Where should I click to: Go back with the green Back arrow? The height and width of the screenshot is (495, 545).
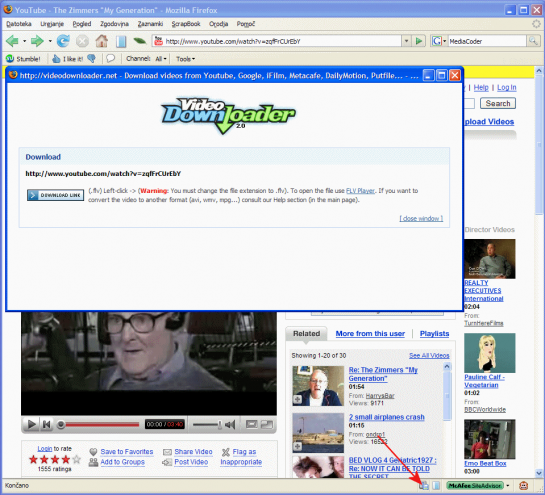(x=12, y=41)
